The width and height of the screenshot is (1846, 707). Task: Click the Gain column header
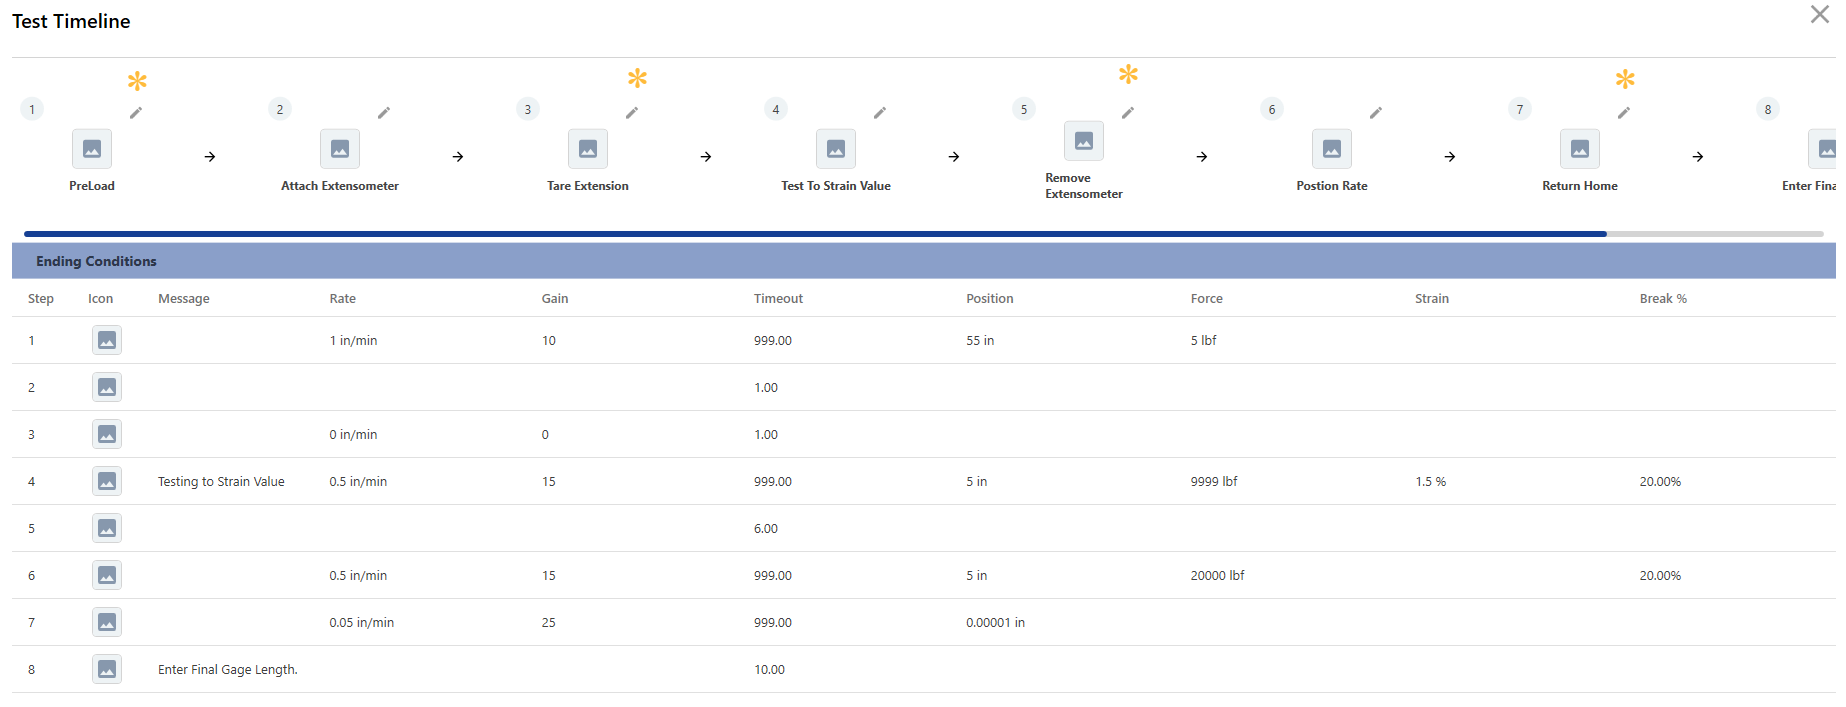point(555,299)
